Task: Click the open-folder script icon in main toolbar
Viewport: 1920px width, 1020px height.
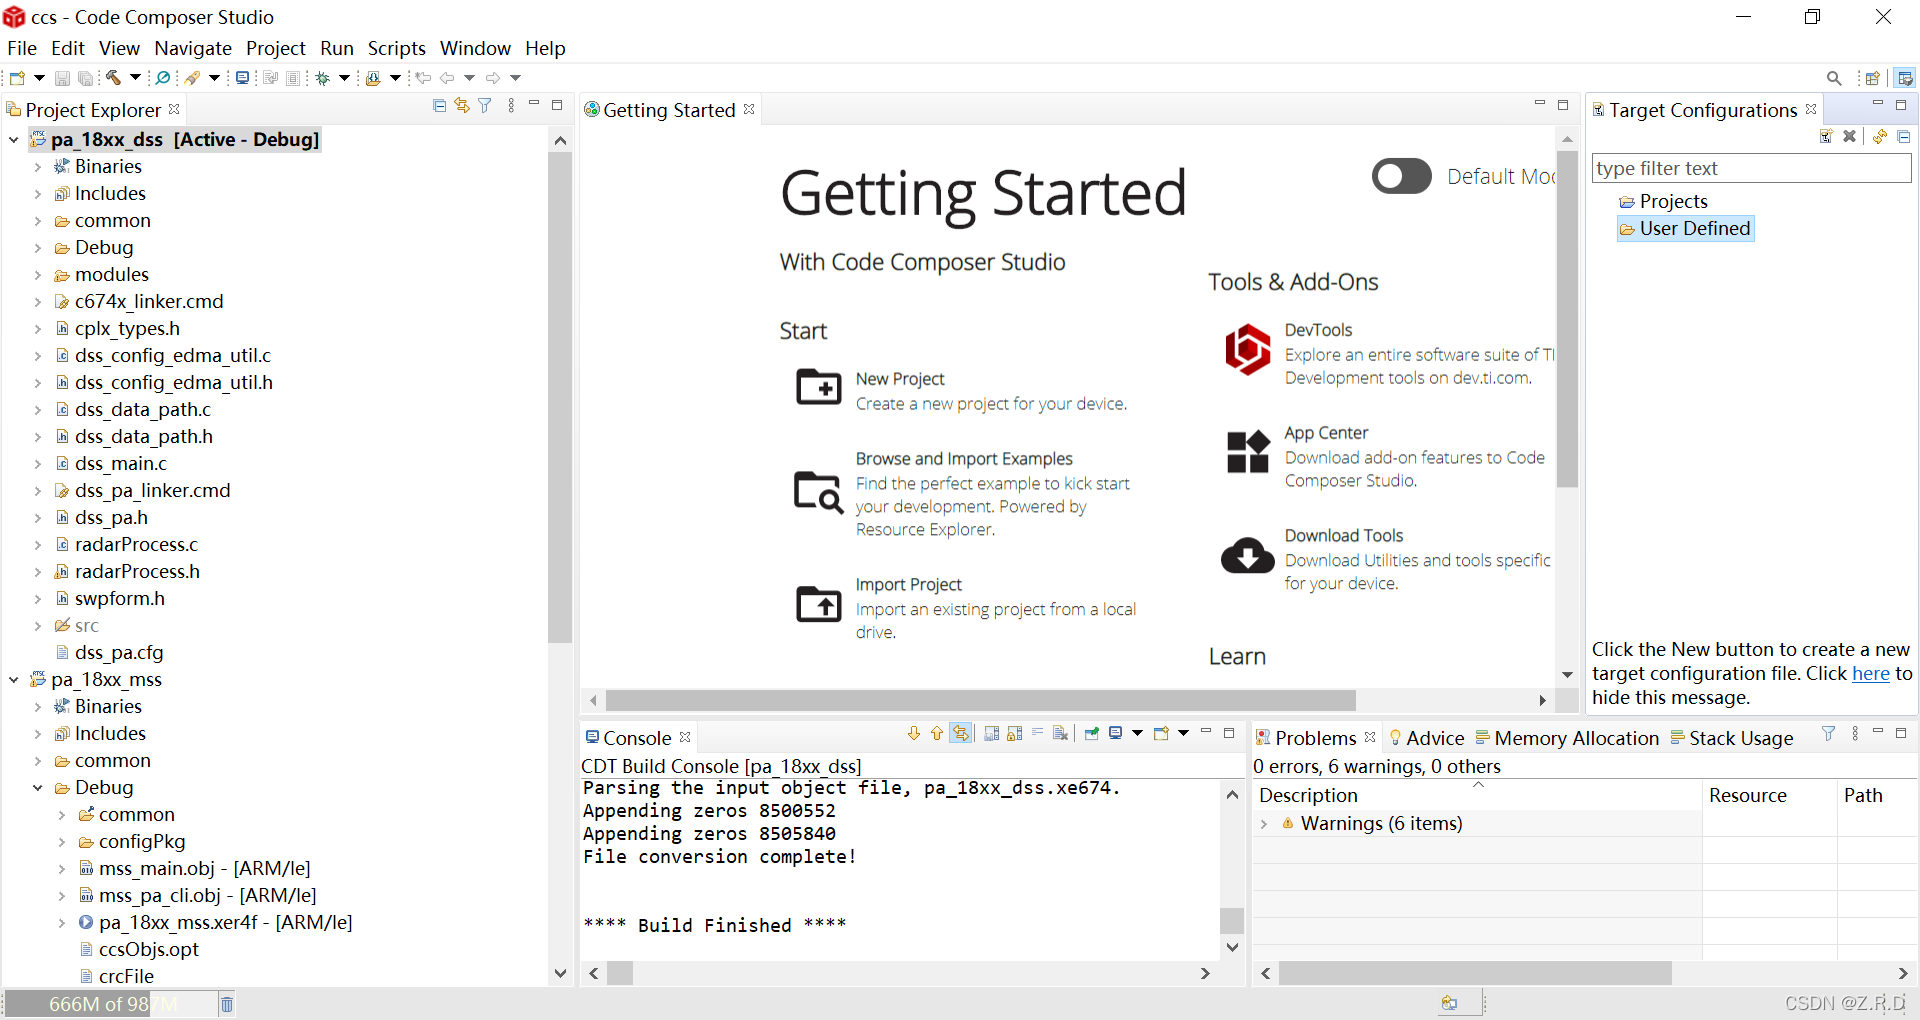Action: coord(373,78)
